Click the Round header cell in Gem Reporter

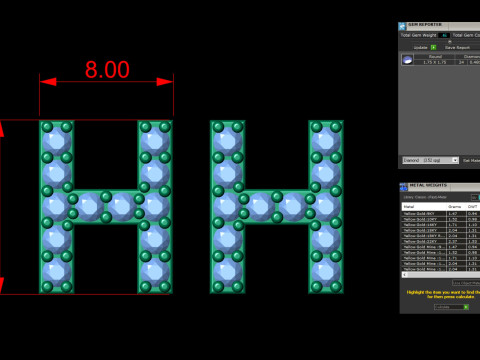click(x=435, y=56)
